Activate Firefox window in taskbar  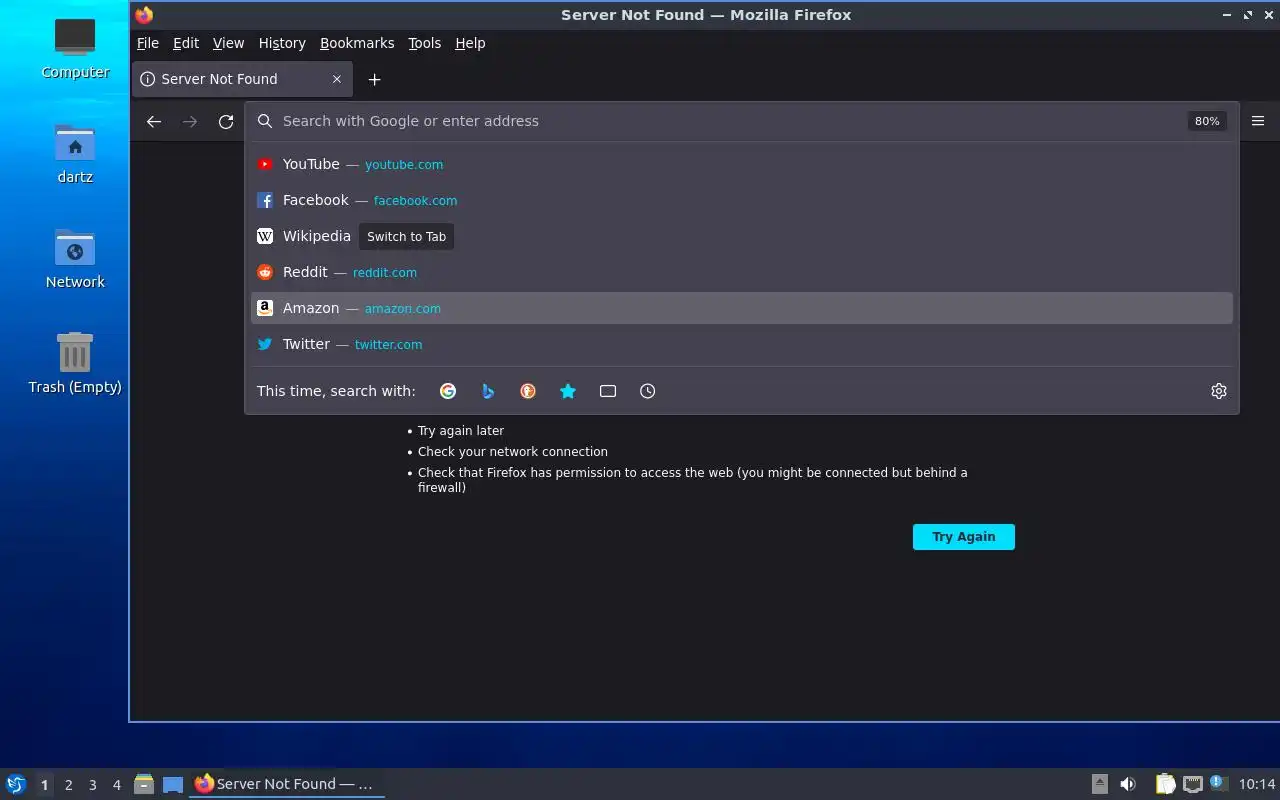287,784
